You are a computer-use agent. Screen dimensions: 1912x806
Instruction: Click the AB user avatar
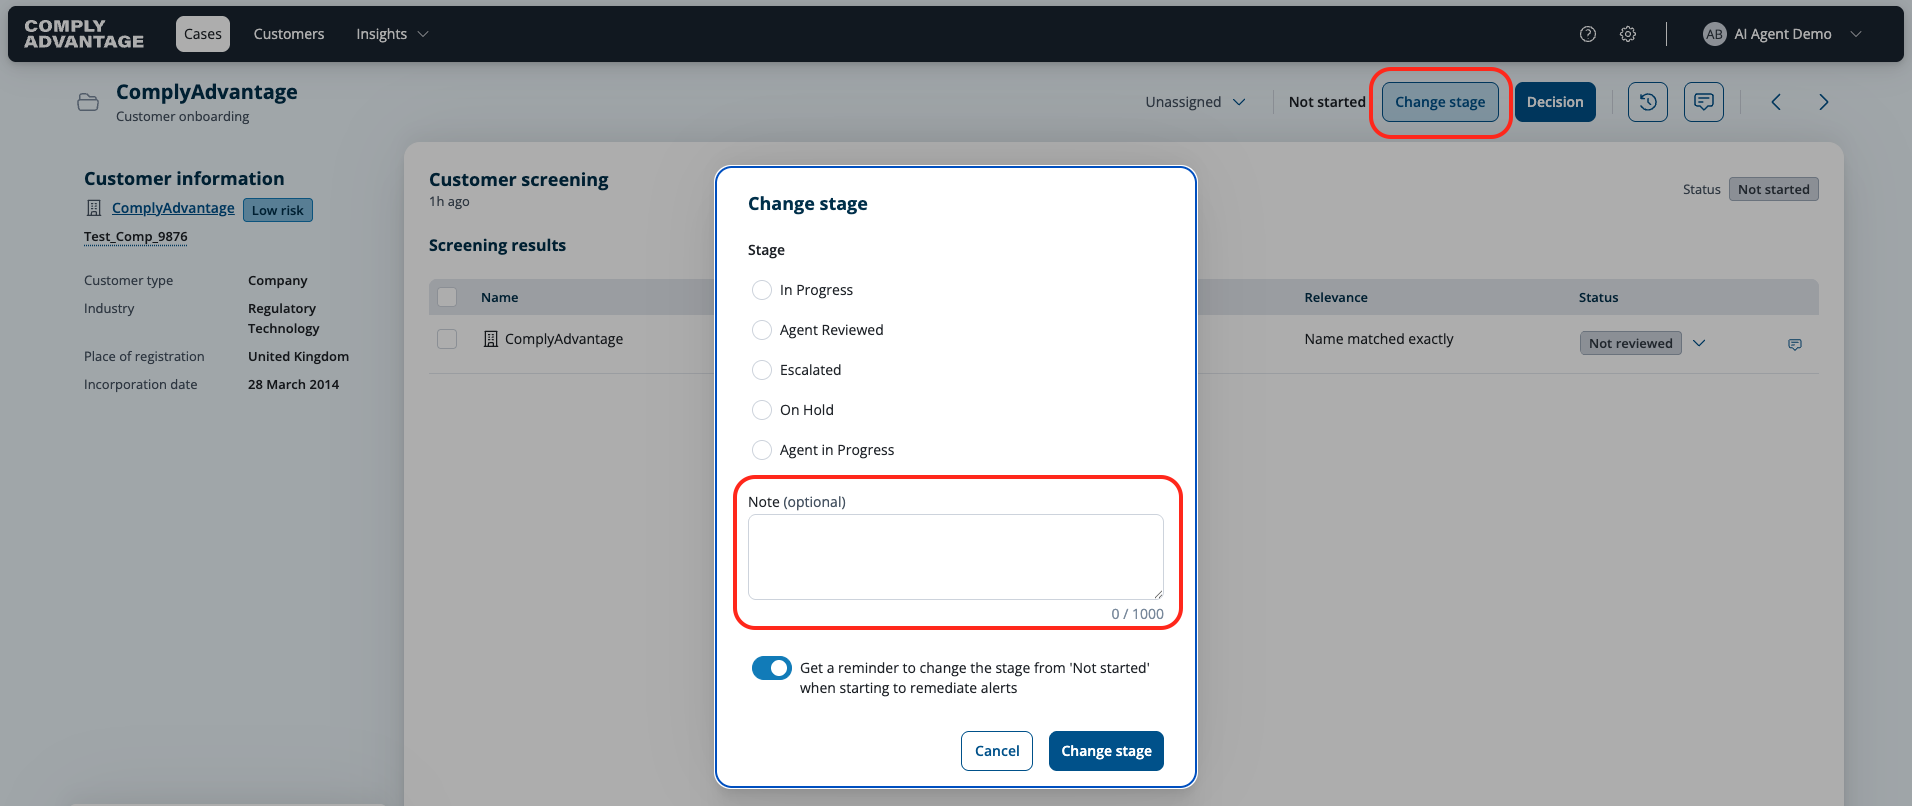point(1714,34)
